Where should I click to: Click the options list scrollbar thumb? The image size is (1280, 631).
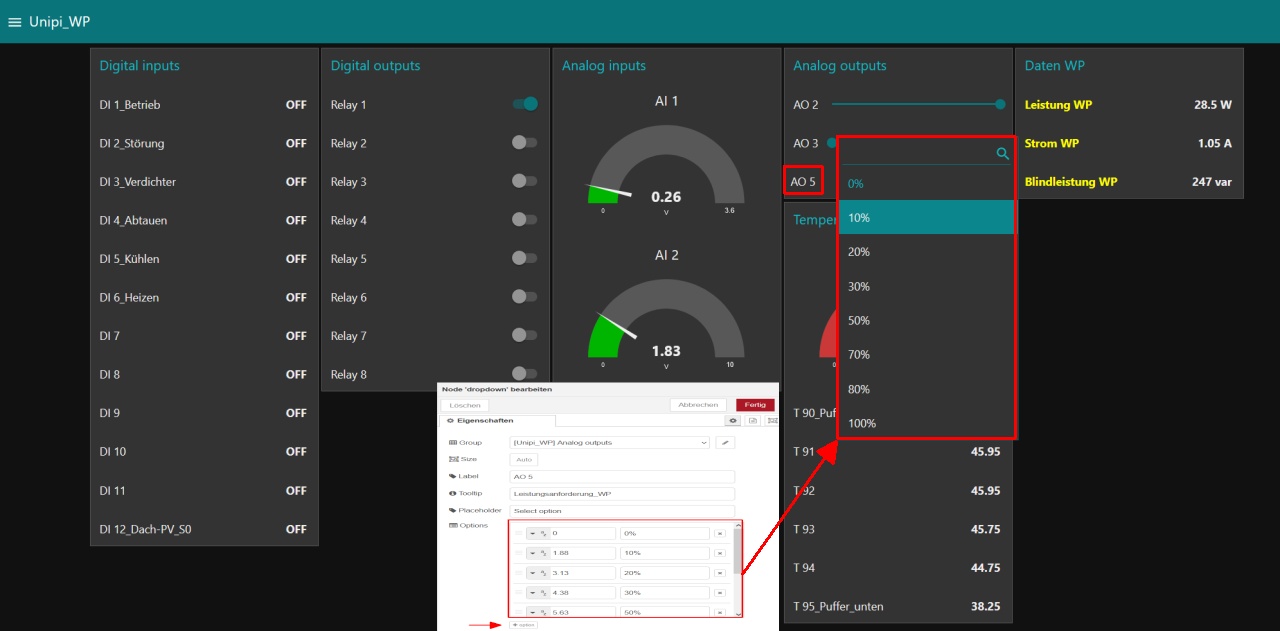(x=738, y=551)
